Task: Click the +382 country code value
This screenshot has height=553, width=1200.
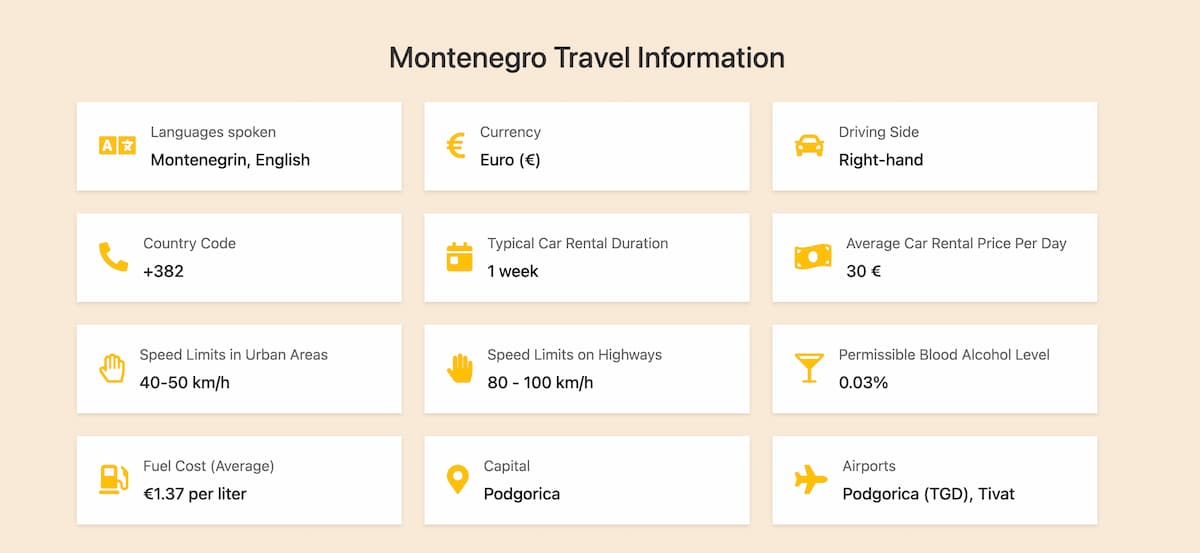Action: pyautogui.click(x=164, y=271)
